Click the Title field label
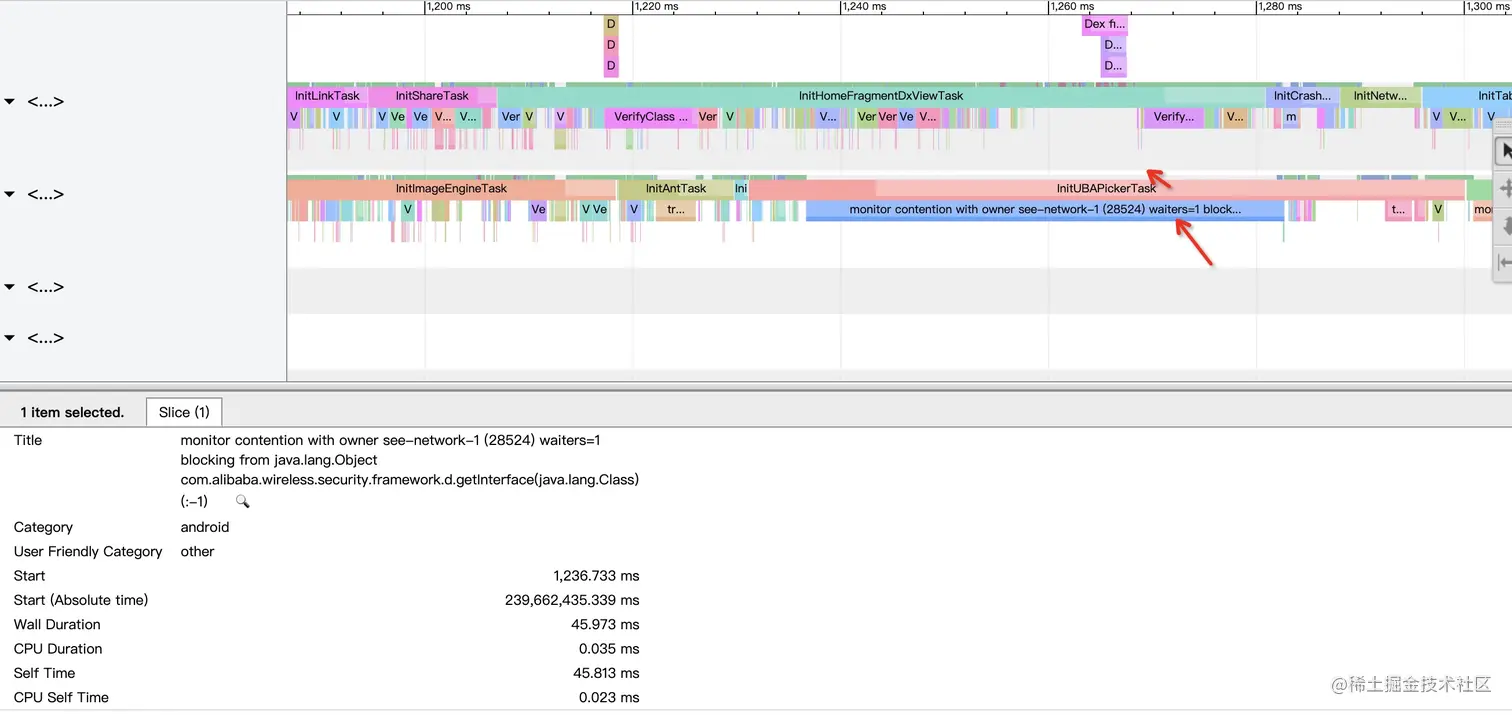 tap(28, 440)
